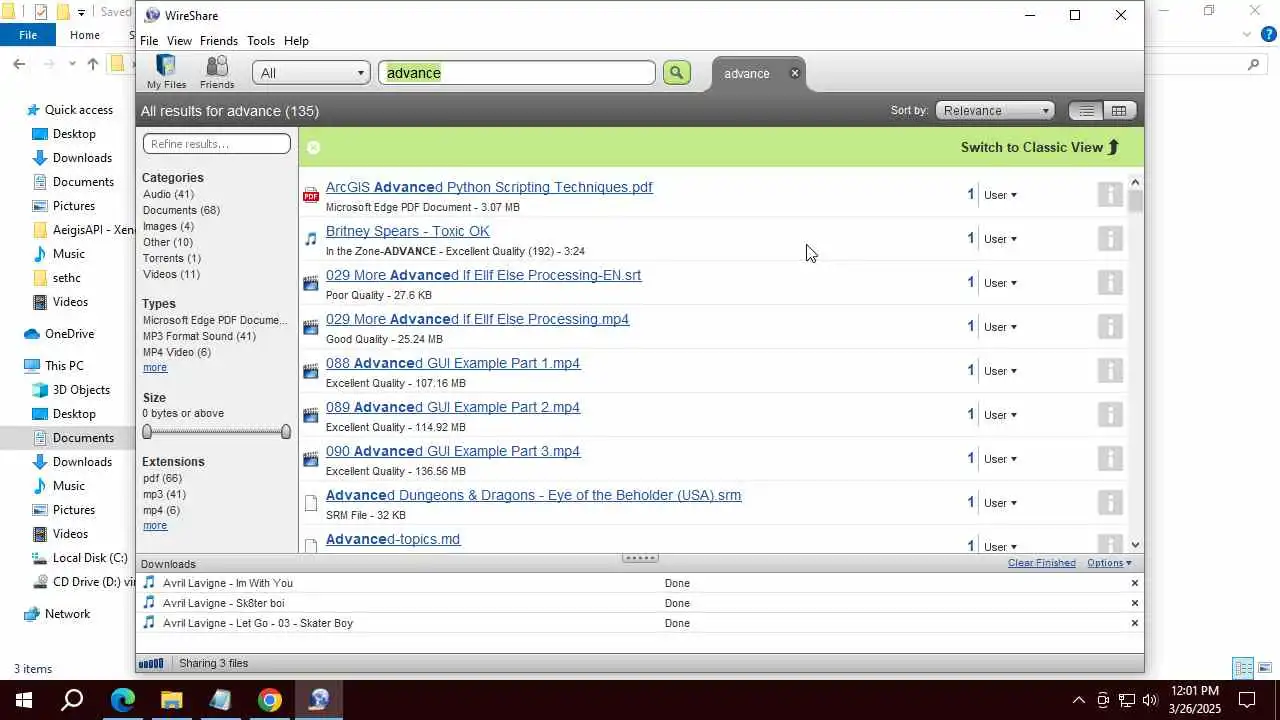Filter by Videos (11) category

tap(171, 274)
